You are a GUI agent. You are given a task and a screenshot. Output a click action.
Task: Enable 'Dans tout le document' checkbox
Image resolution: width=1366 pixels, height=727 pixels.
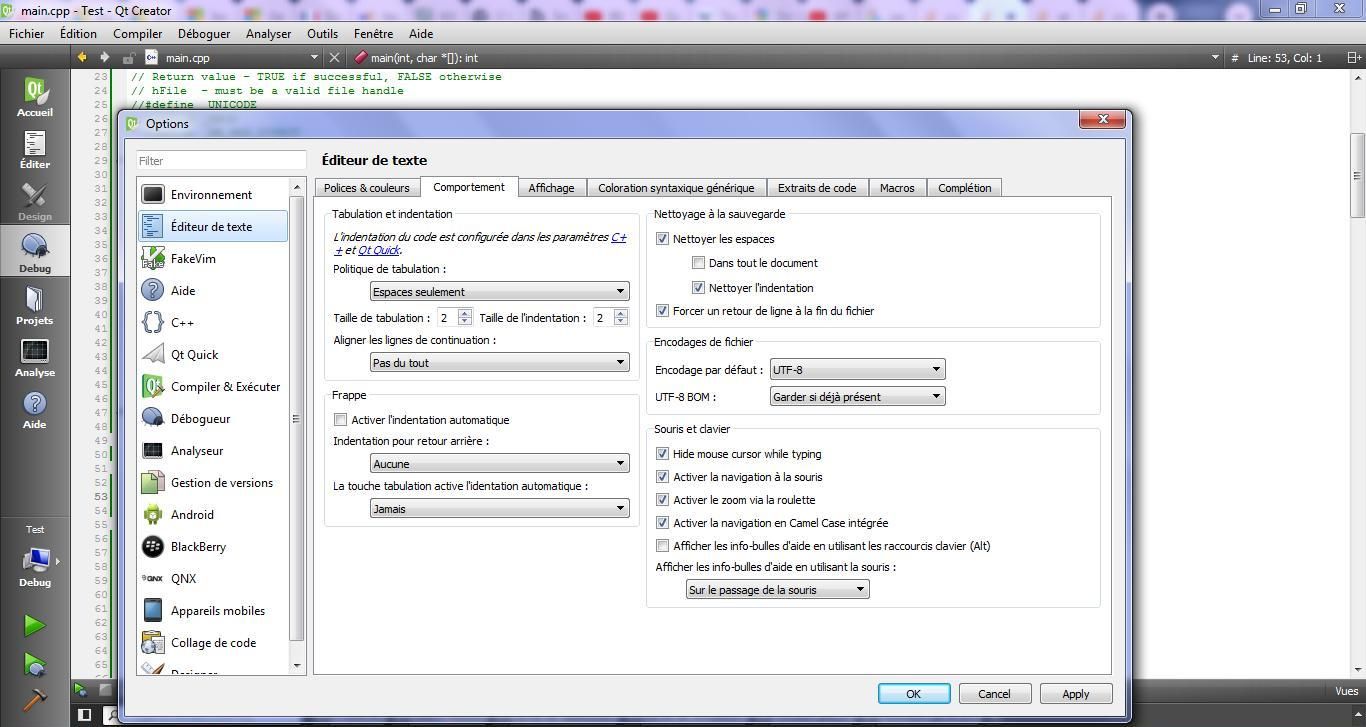tap(699, 263)
